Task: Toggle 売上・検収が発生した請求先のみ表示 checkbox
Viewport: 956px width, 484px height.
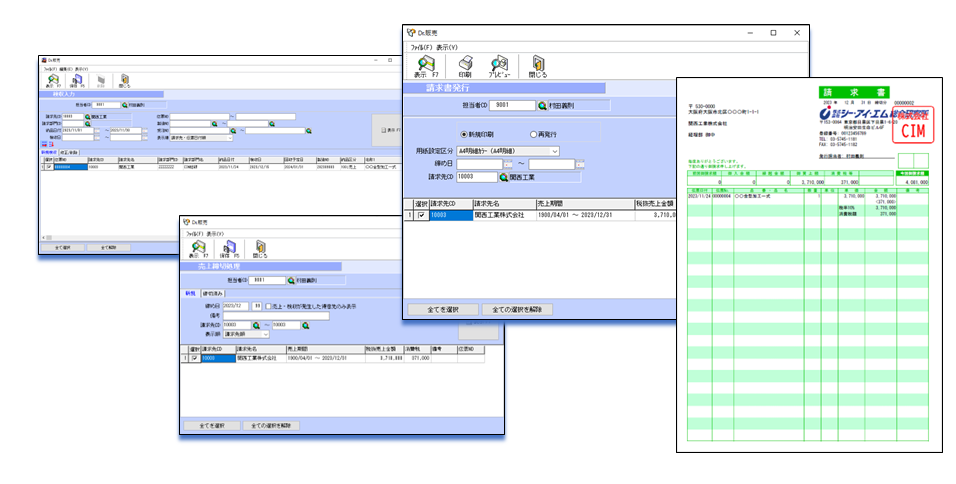Action: 268,307
